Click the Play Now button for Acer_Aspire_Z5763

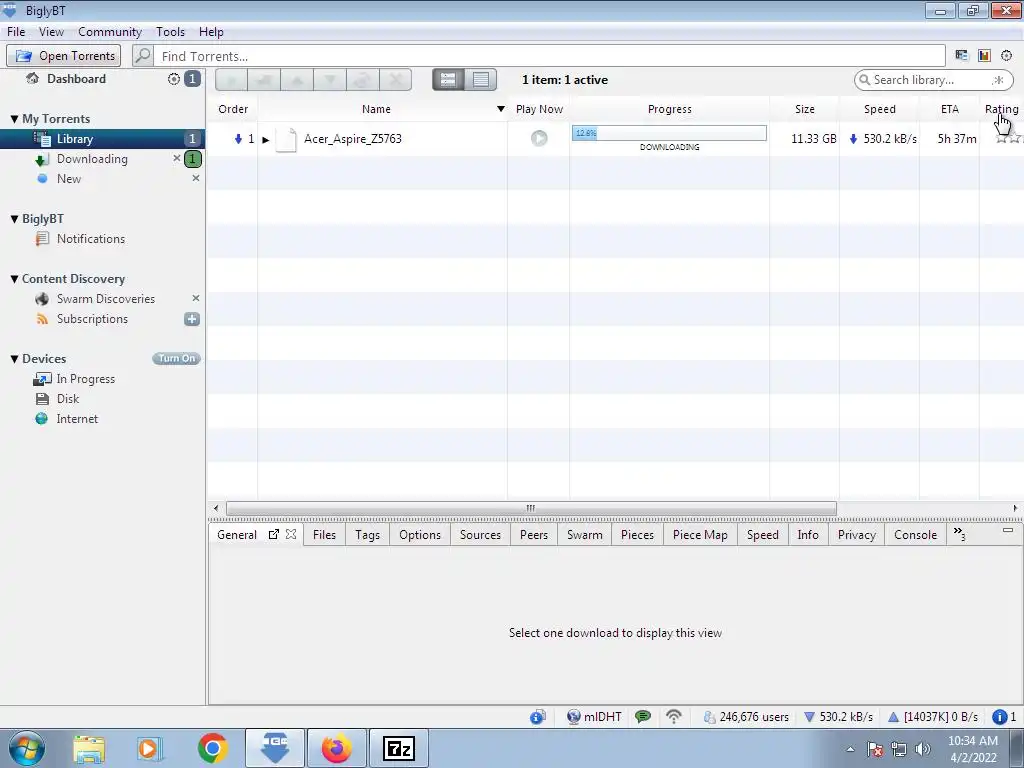pos(539,138)
